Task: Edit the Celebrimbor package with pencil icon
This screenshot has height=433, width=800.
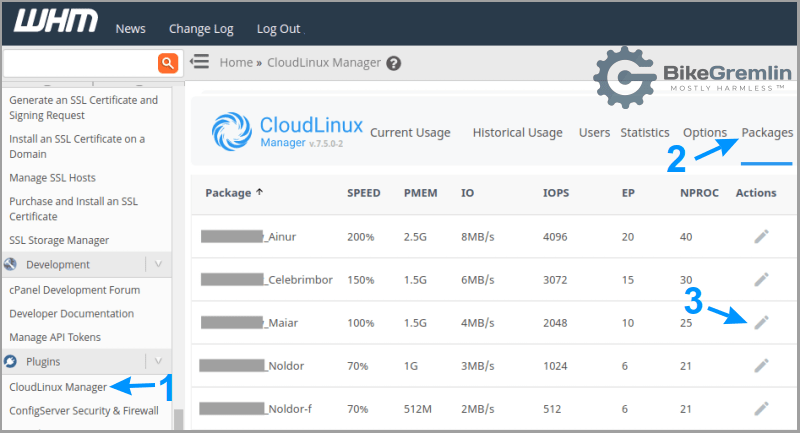Action: click(x=761, y=279)
